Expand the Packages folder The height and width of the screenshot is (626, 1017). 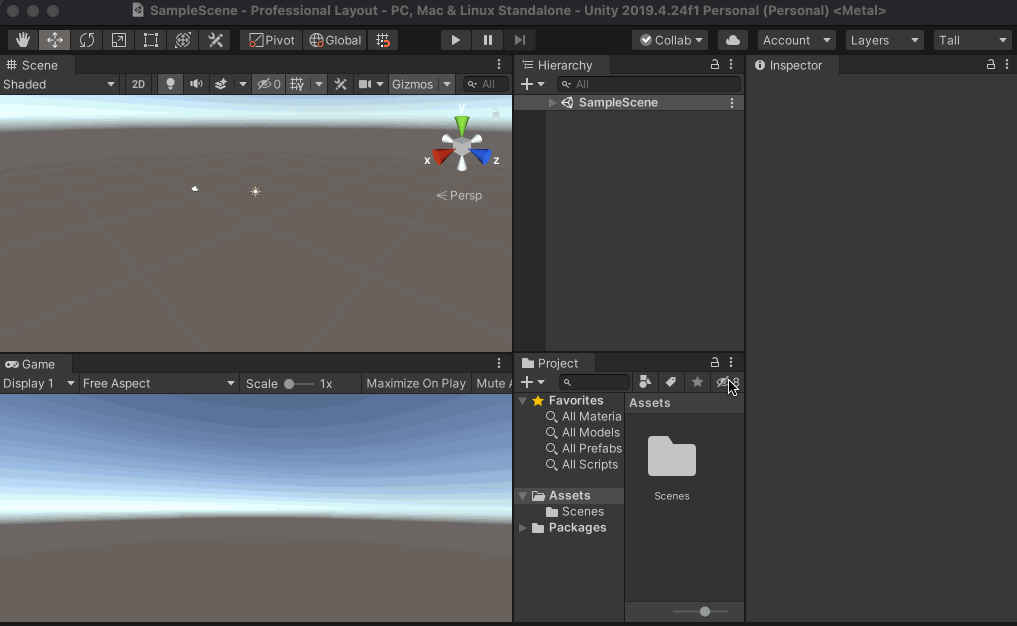tap(523, 528)
